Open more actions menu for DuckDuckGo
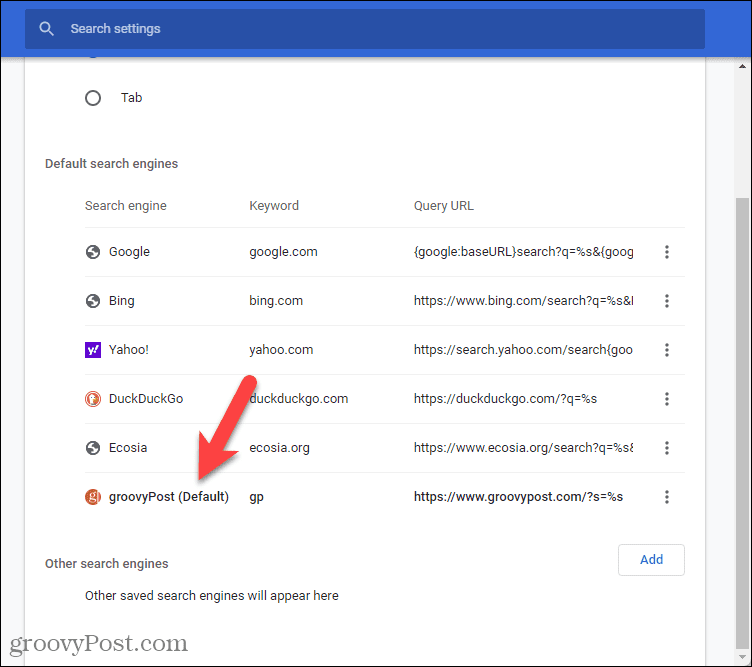The image size is (752, 667). (667, 398)
